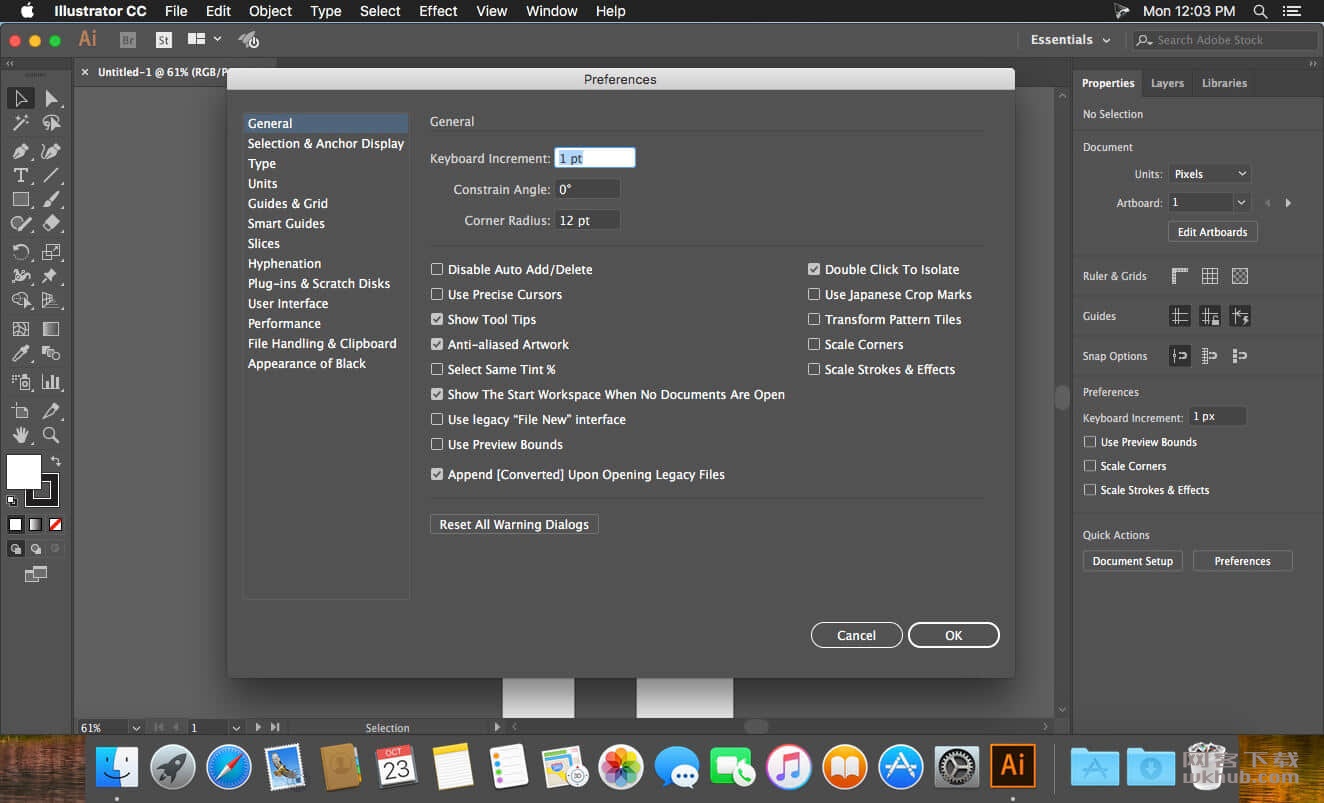Expand the status bar Selection arrow
1324x803 pixels.
[x=497, y=727]
